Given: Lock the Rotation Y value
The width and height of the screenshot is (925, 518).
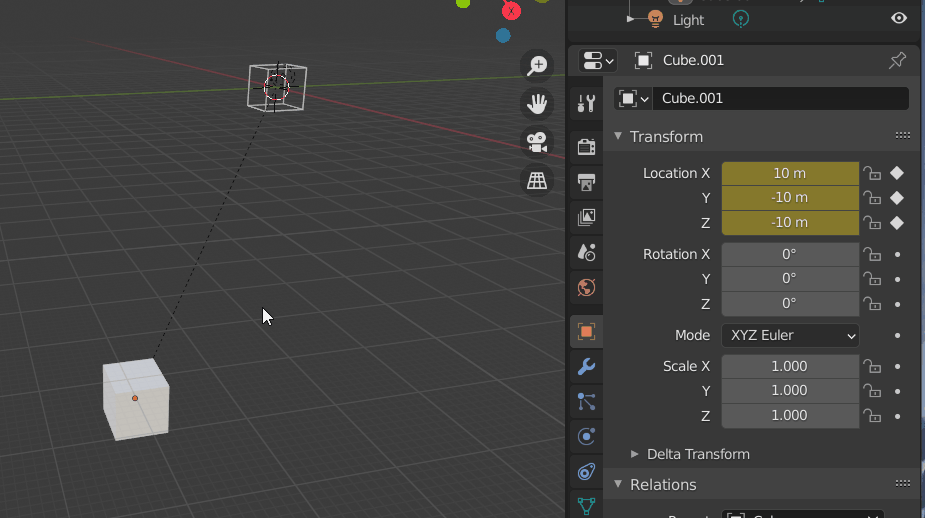Looking at the screenshot, I should coord(872,279).
